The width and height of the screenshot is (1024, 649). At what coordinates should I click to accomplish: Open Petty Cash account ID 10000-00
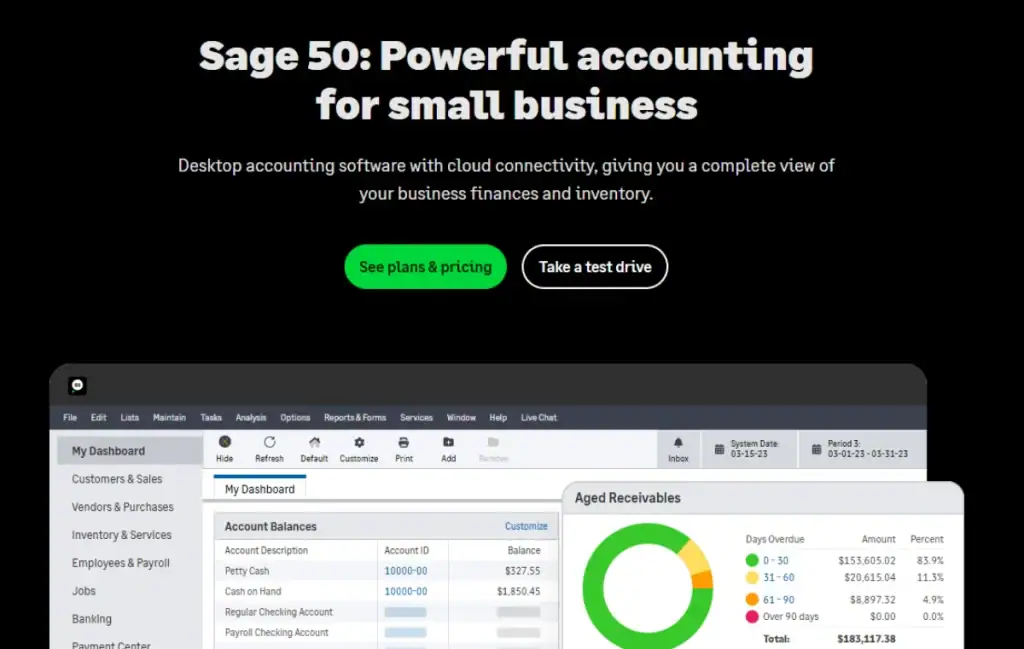pos(406,571)
